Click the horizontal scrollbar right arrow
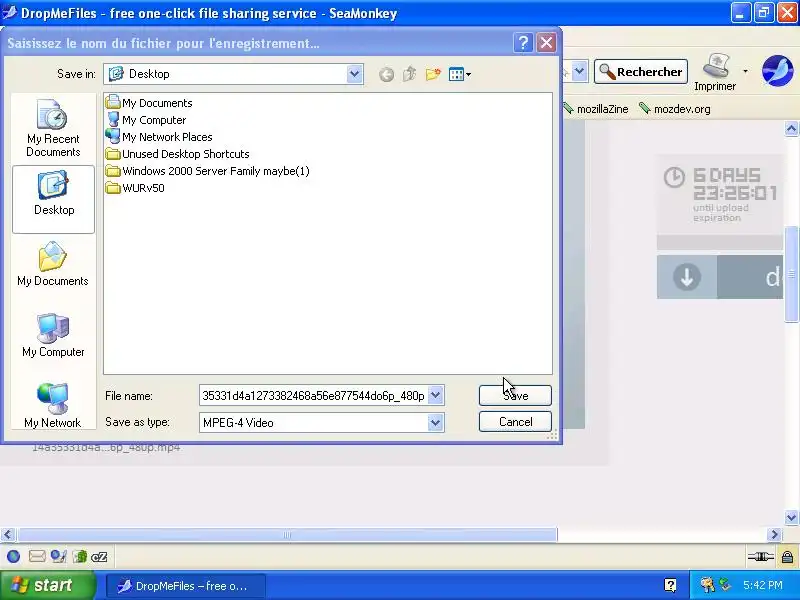Screen dimensions: 800x600 click(774, 535)
